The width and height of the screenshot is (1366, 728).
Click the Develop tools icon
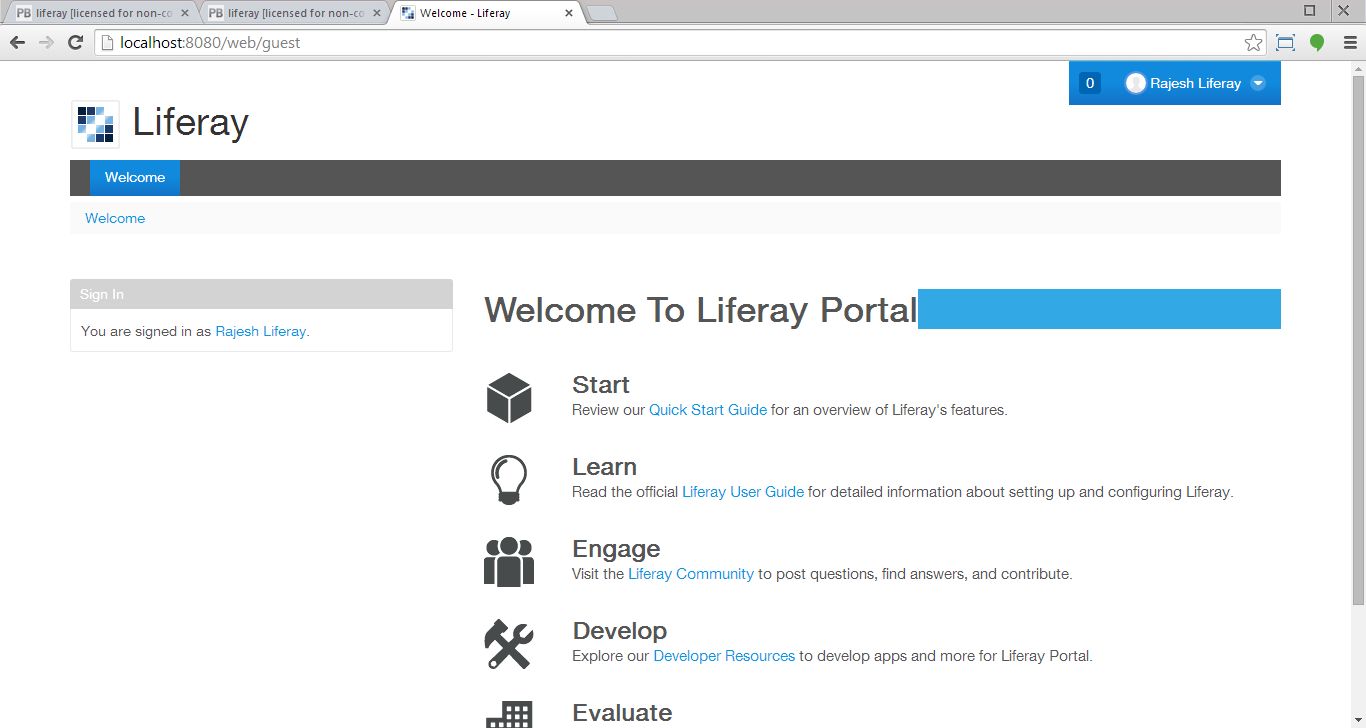coord(509,643)
